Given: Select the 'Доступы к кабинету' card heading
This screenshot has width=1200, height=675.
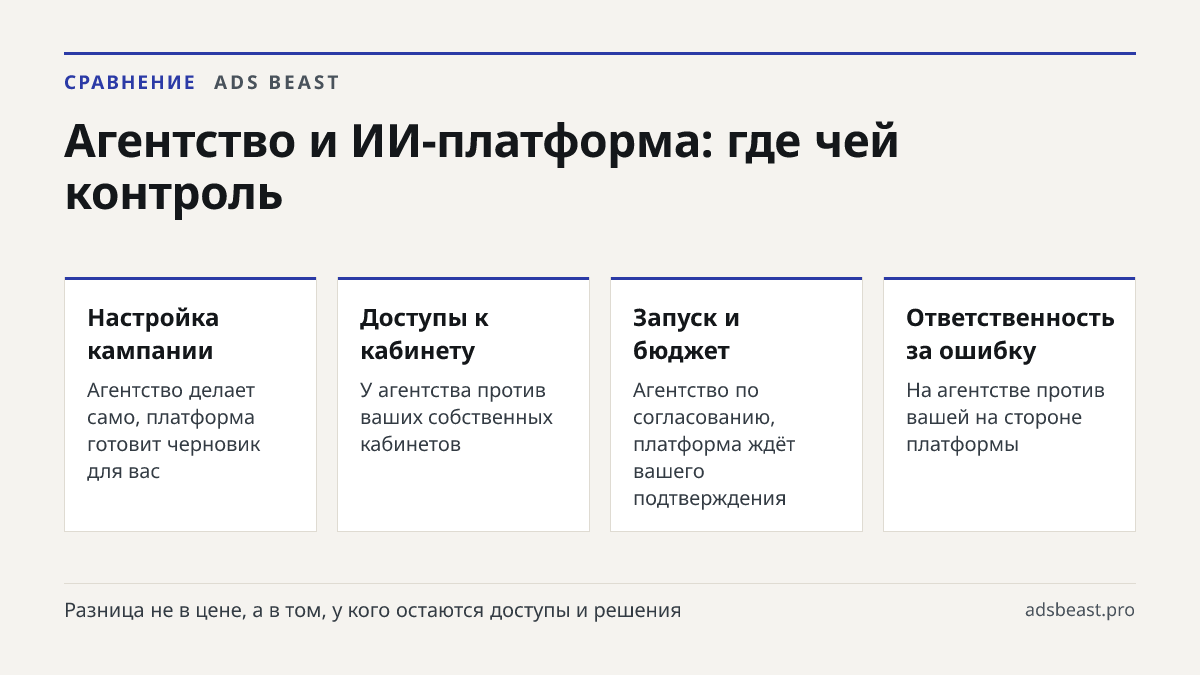Looking at the screenshot, I should click(425, 334).
